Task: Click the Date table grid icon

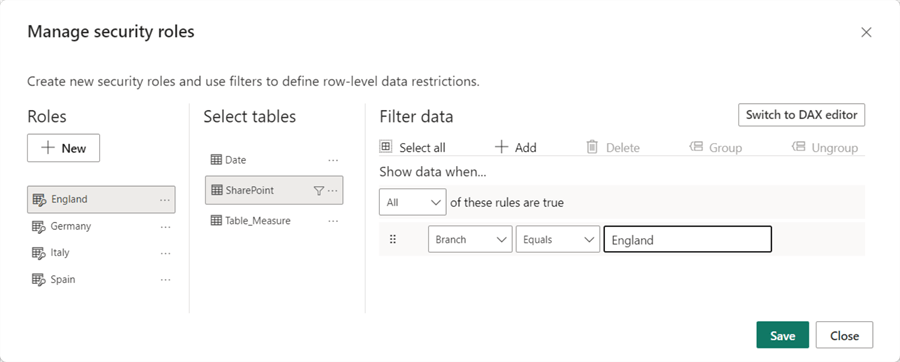Action: (216, 160)
